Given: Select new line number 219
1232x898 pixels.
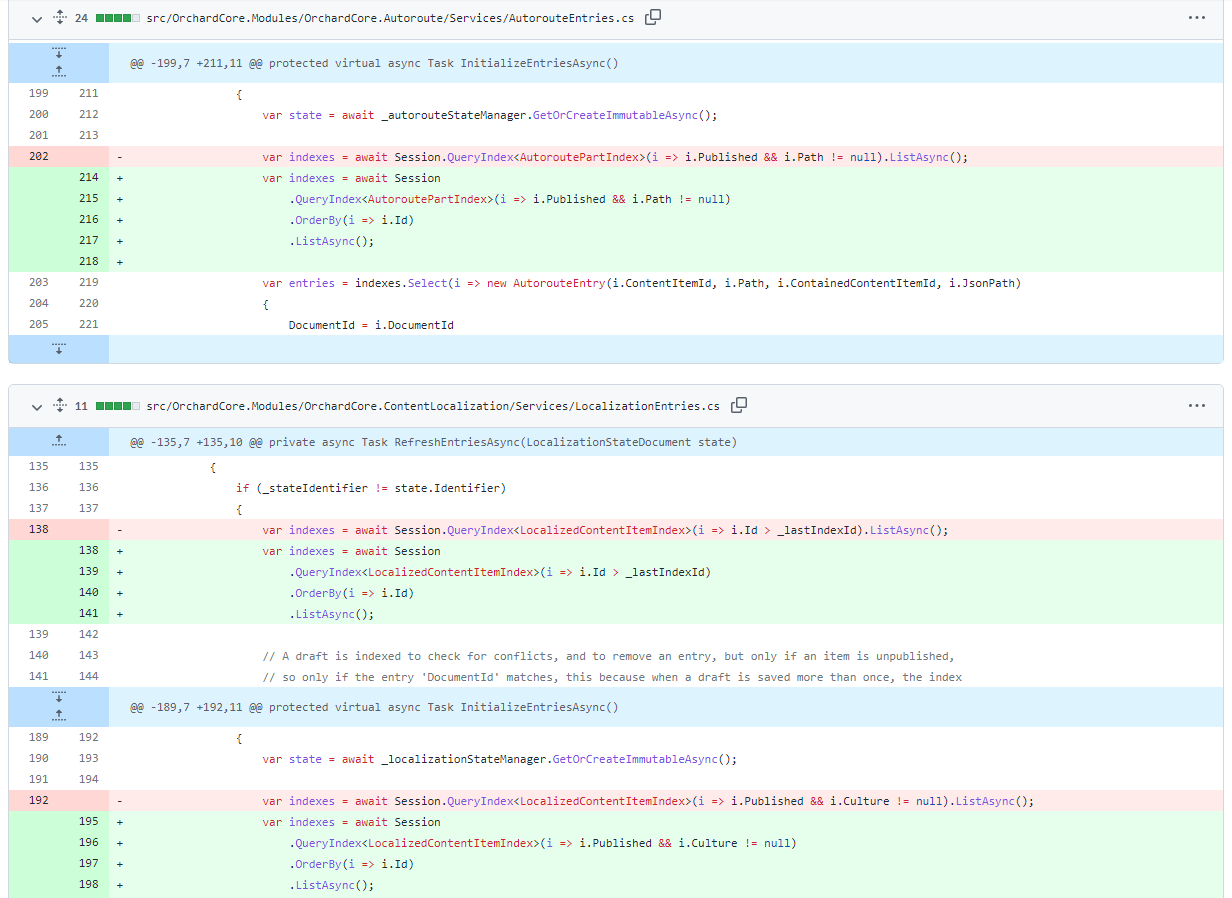Looking at the screenshot, I should (88, 283).
